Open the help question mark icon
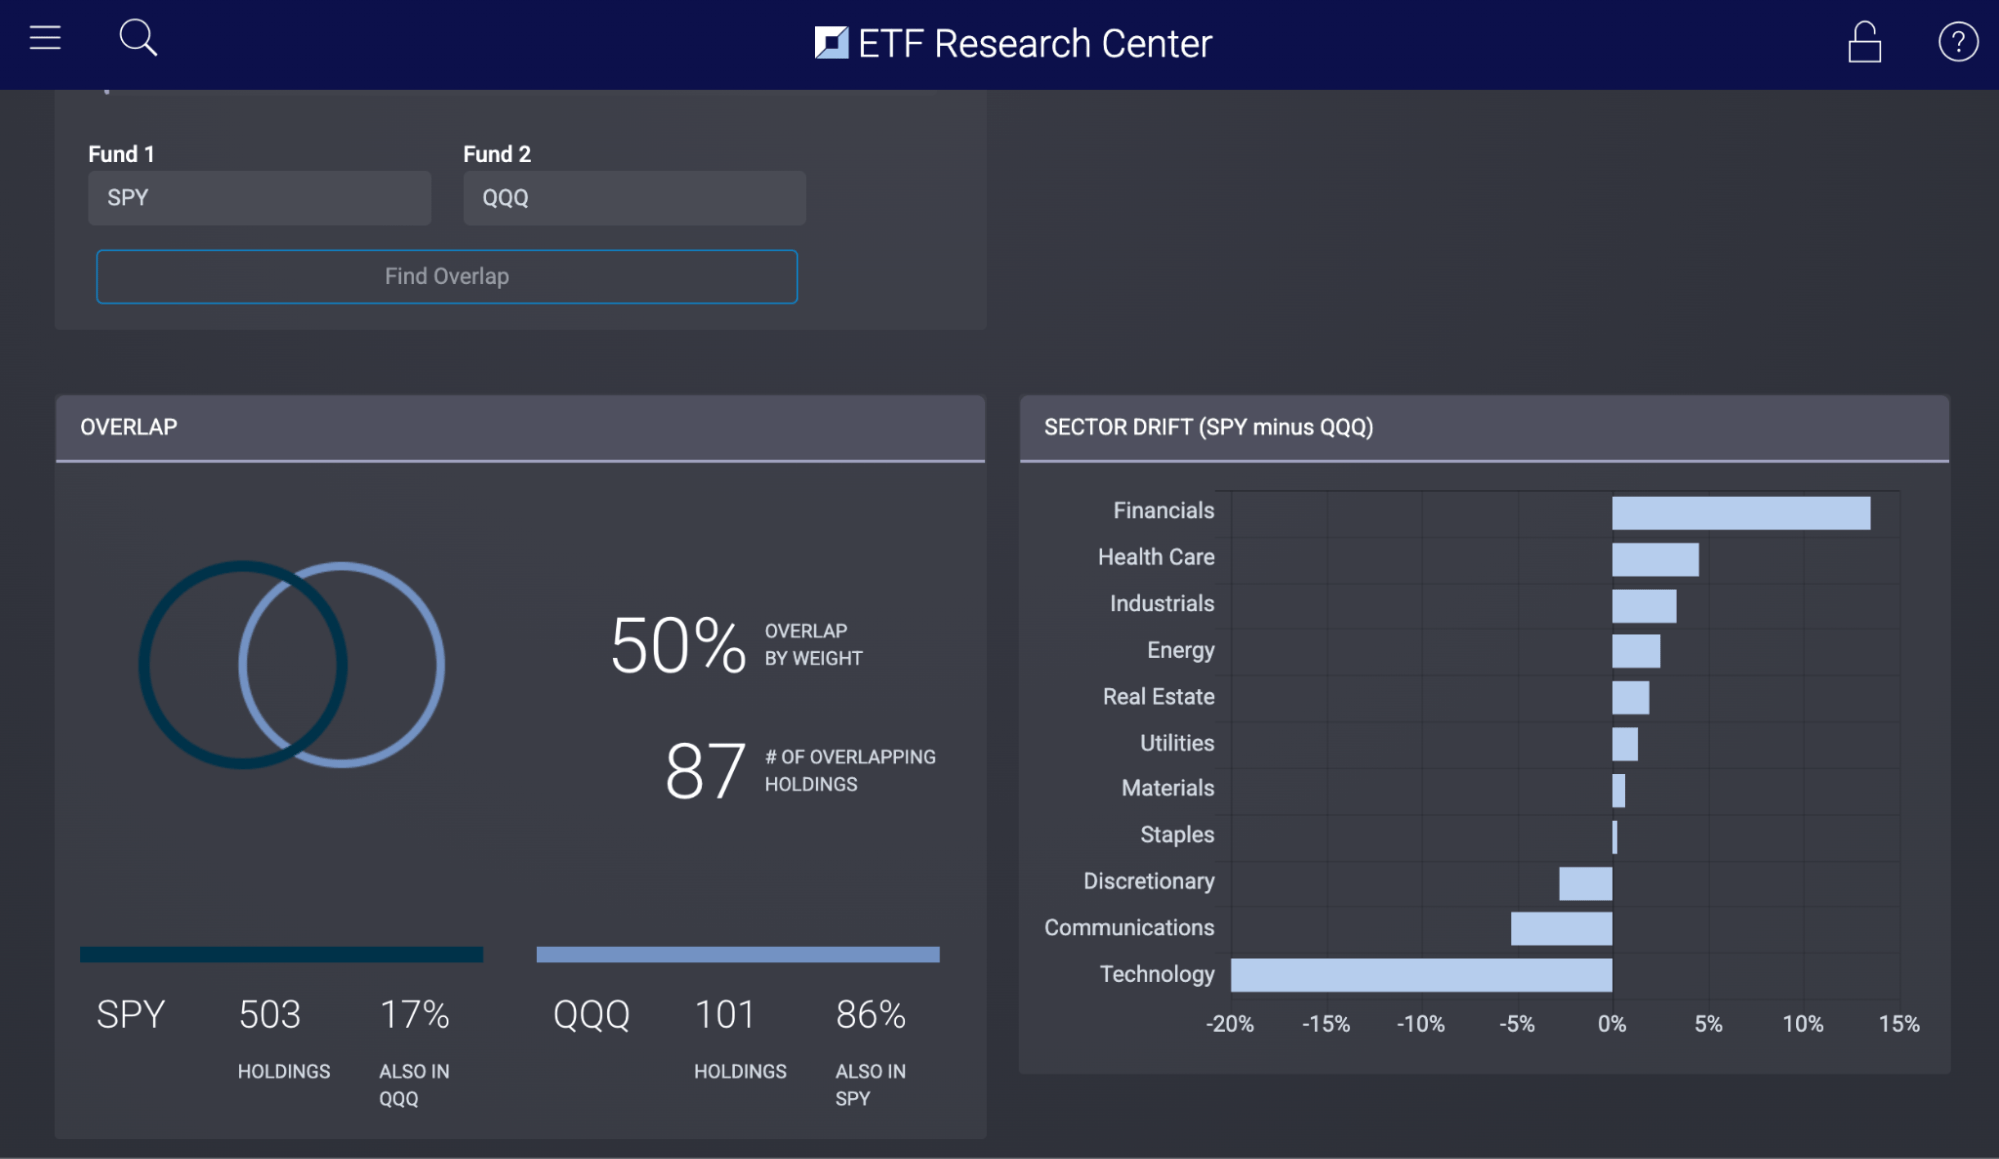 1958,42
